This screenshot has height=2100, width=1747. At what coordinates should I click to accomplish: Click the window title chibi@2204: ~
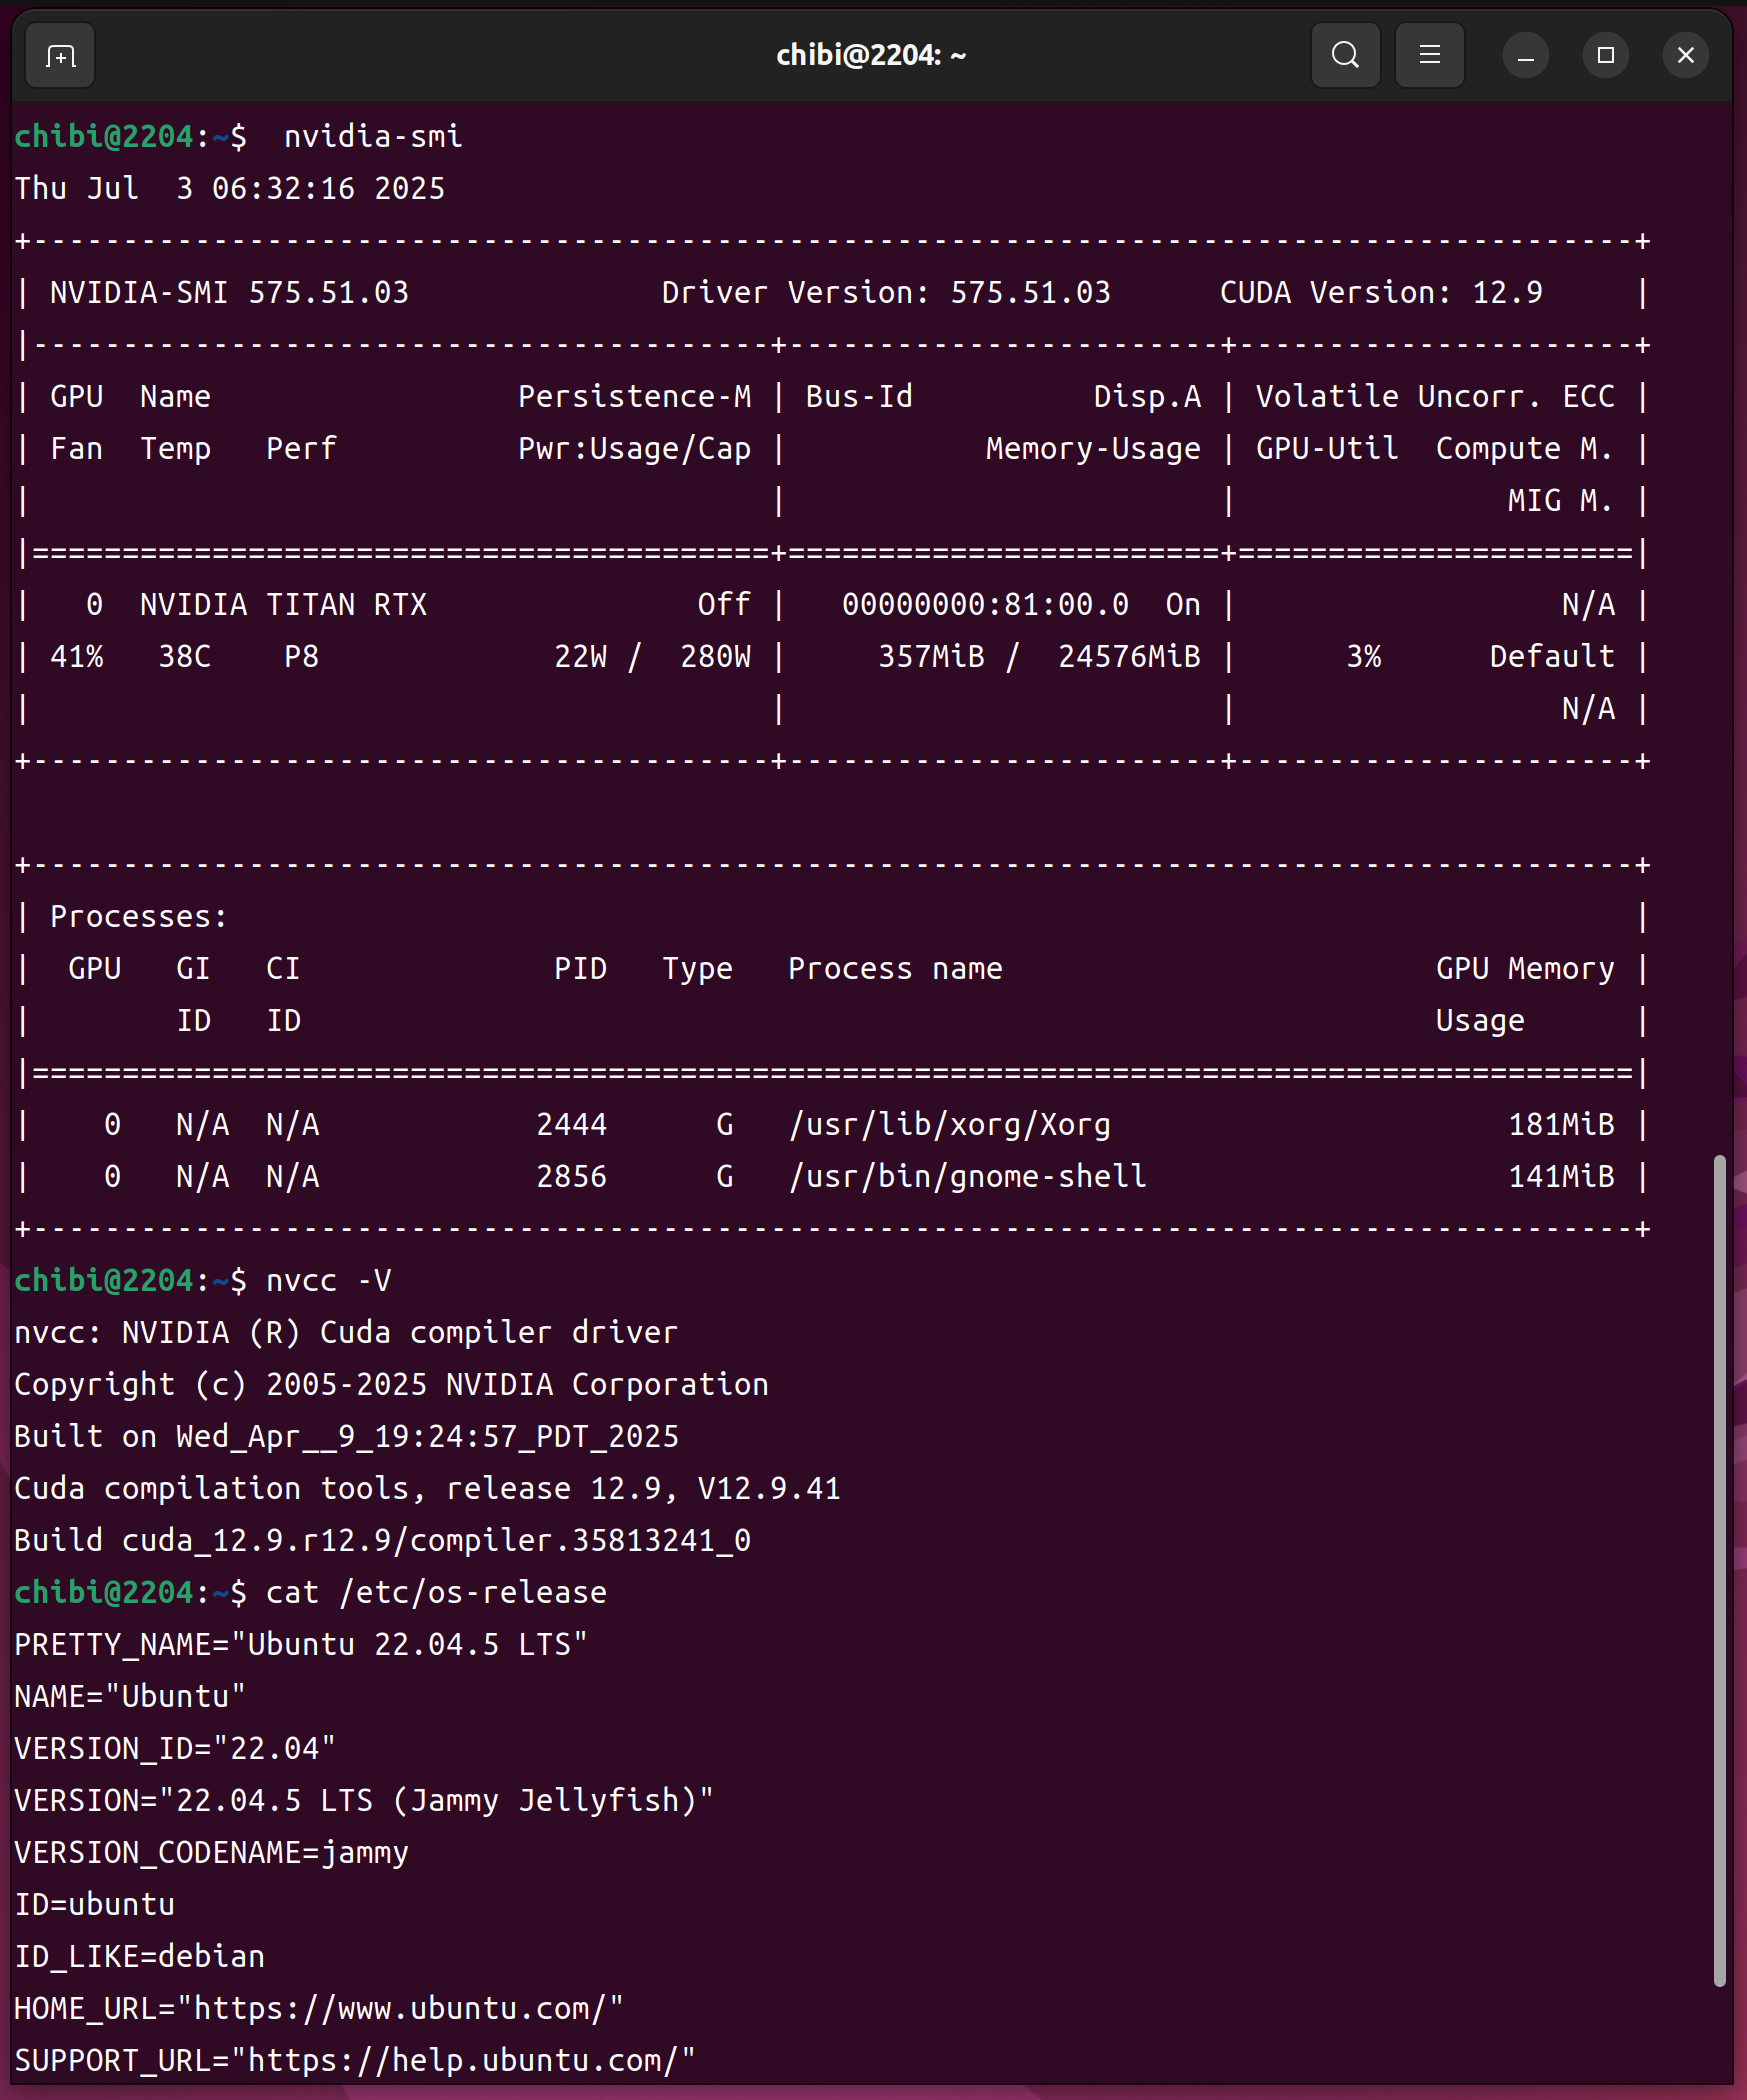click(871, 56)
